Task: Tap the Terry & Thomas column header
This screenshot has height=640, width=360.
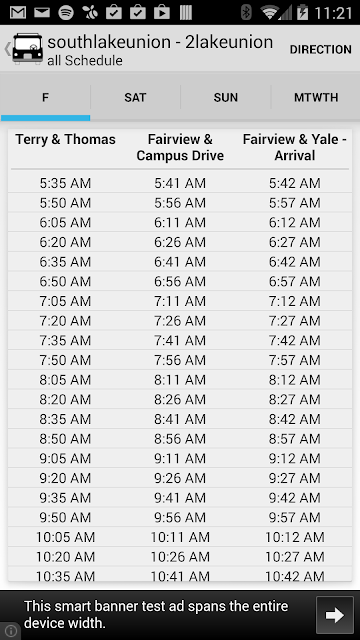Action: 65,140
